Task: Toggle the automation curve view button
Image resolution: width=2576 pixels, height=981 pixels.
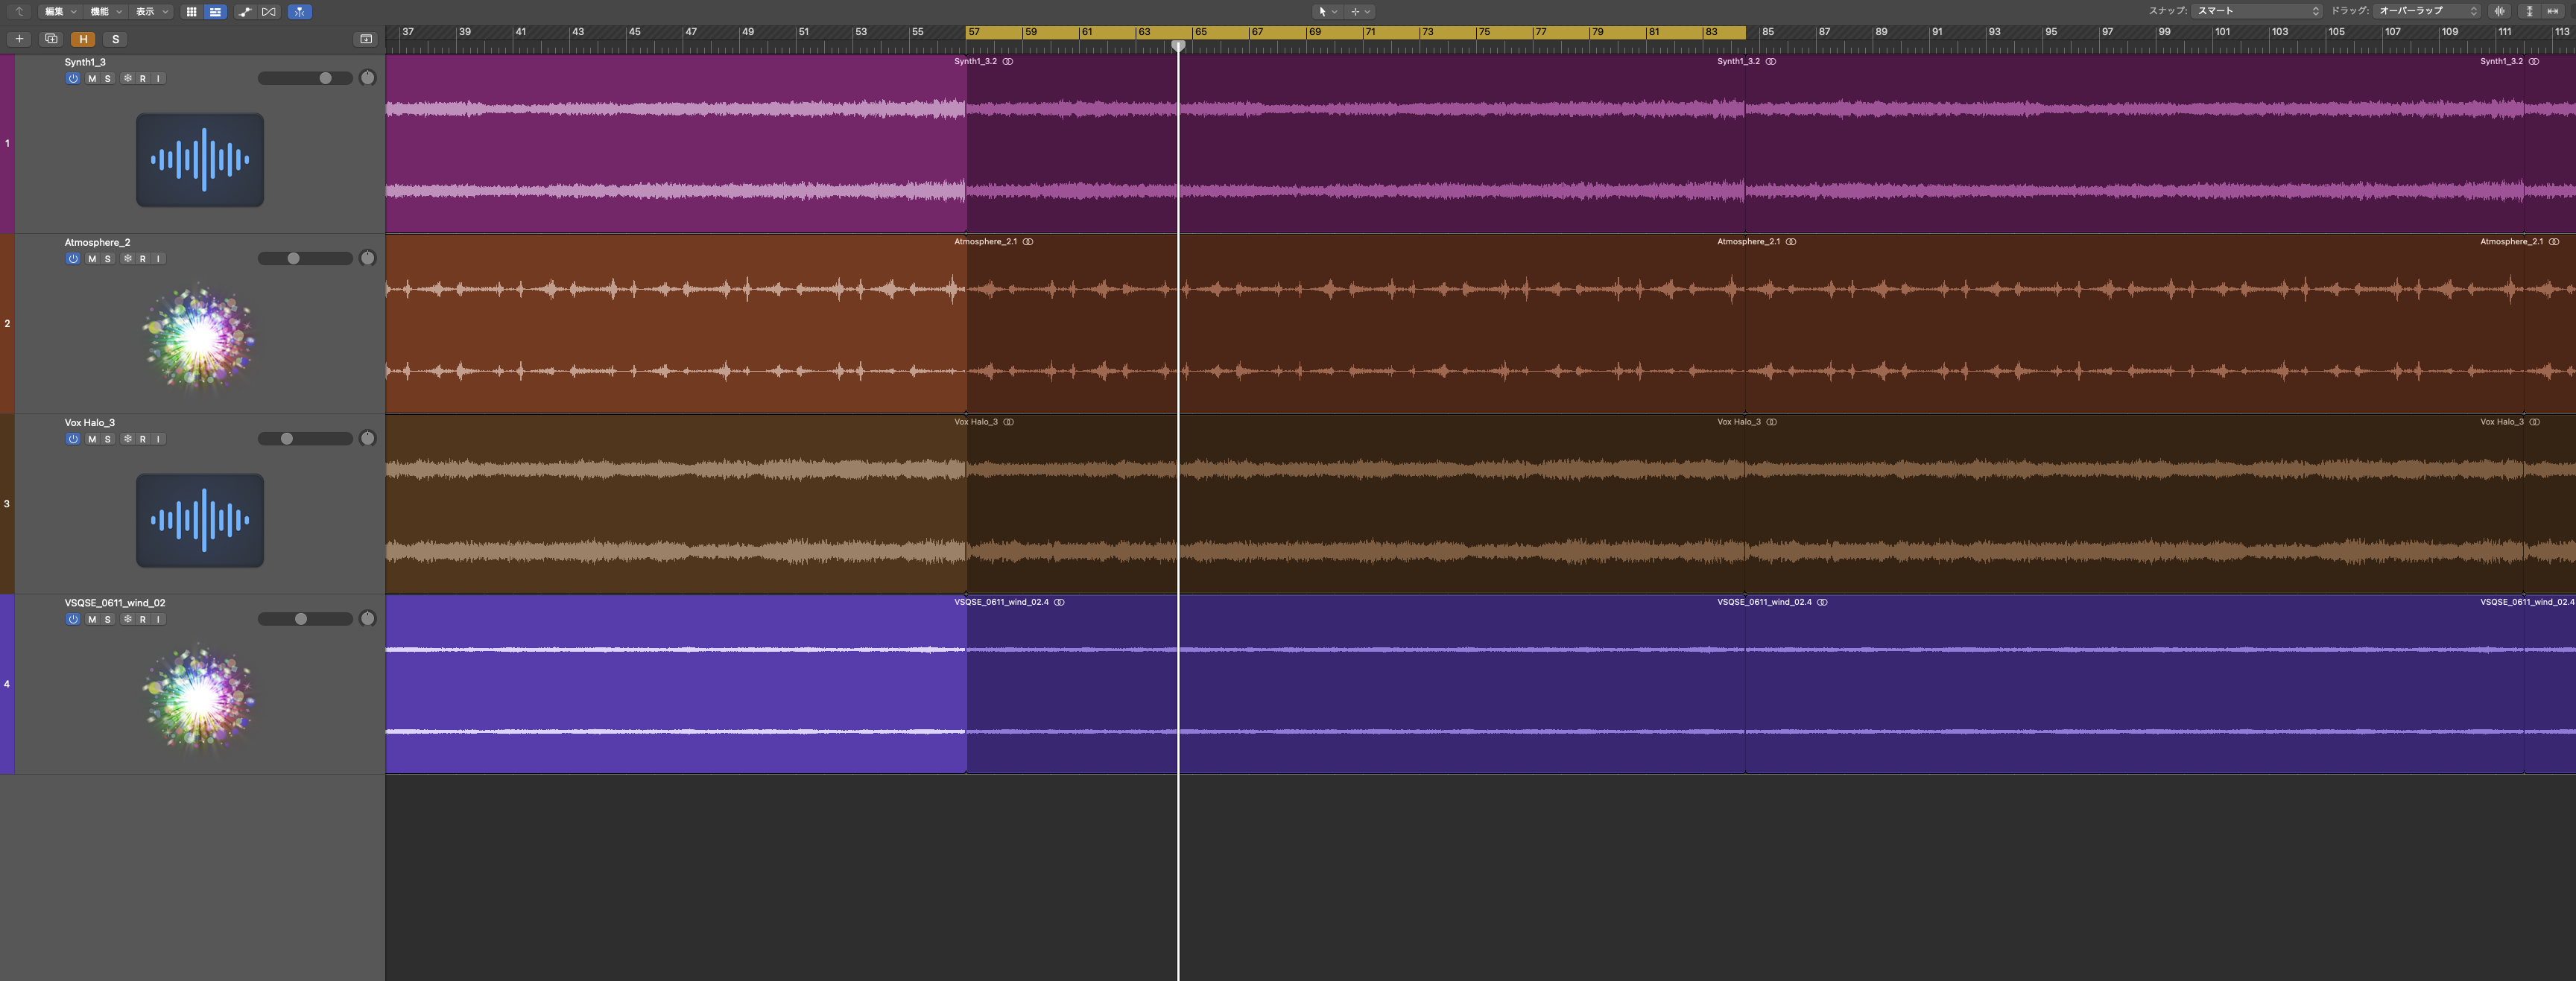Action: (x=245, y=12)
